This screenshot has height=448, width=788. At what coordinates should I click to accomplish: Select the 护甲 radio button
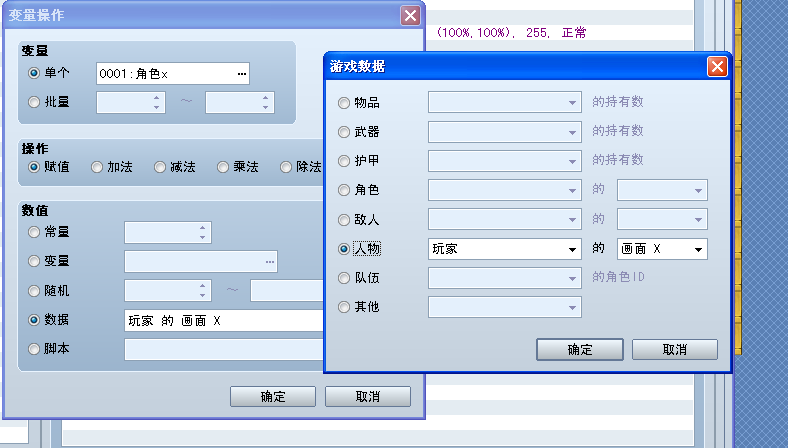(x=344, y=161)
